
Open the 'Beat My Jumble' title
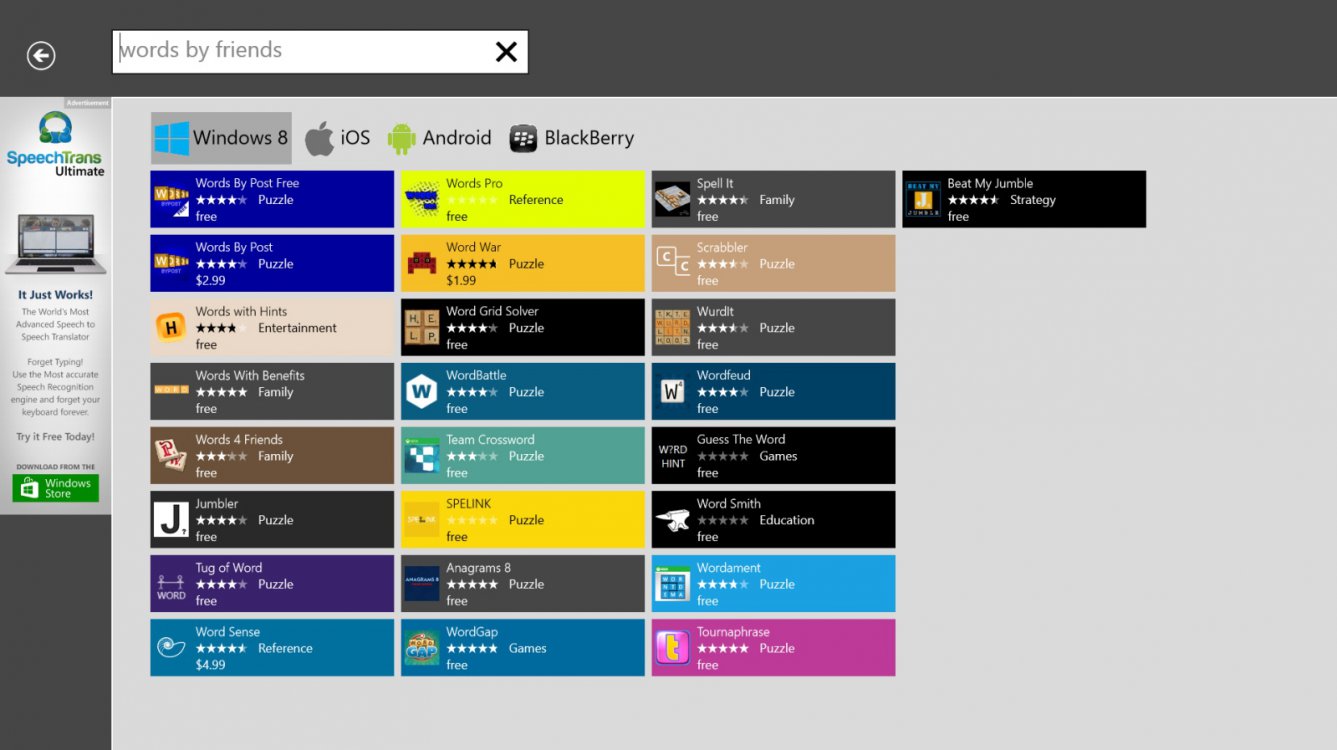pyautogui.click(x=990, y=183)
